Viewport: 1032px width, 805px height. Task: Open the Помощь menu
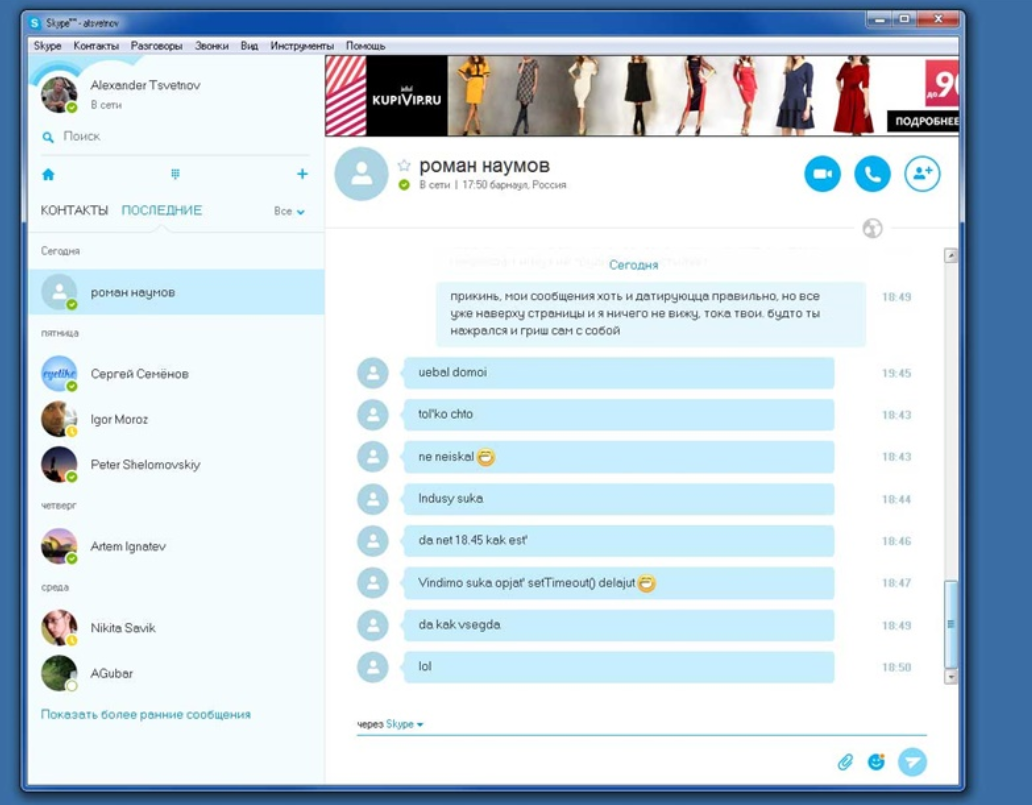coord(365,45)
